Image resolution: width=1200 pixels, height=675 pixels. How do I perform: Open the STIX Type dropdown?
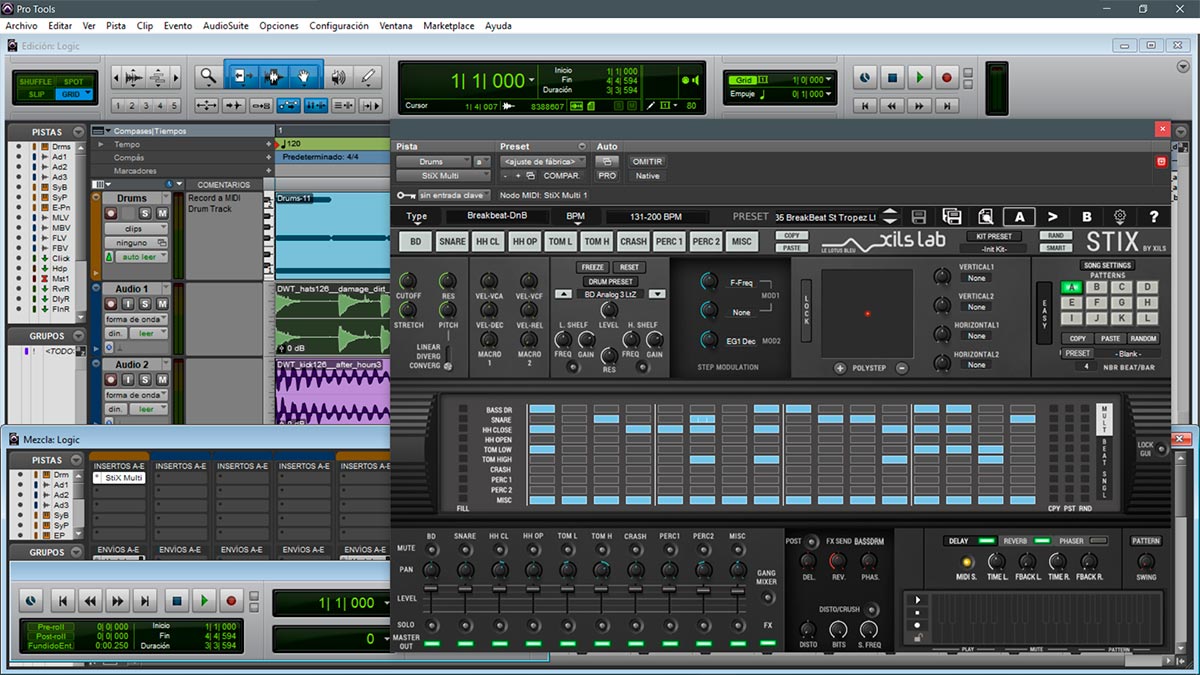click(x=417, y=217)
